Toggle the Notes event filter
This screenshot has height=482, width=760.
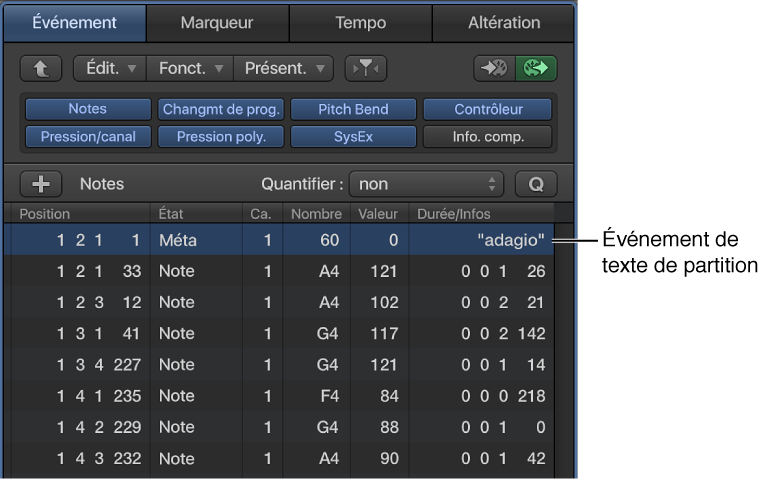tap(87, 109)
